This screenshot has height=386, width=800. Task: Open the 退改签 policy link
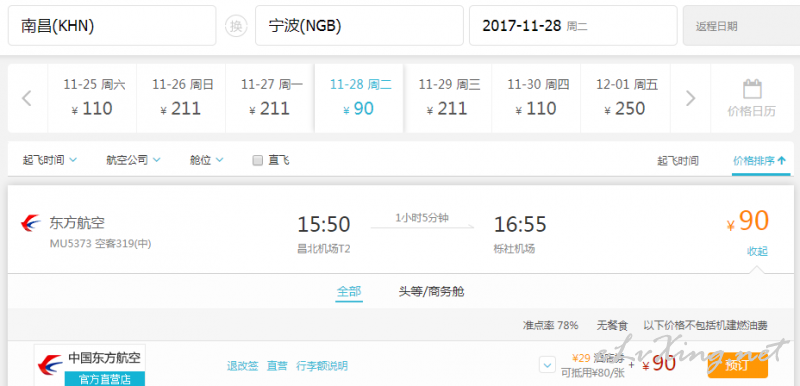coord(243,366)
